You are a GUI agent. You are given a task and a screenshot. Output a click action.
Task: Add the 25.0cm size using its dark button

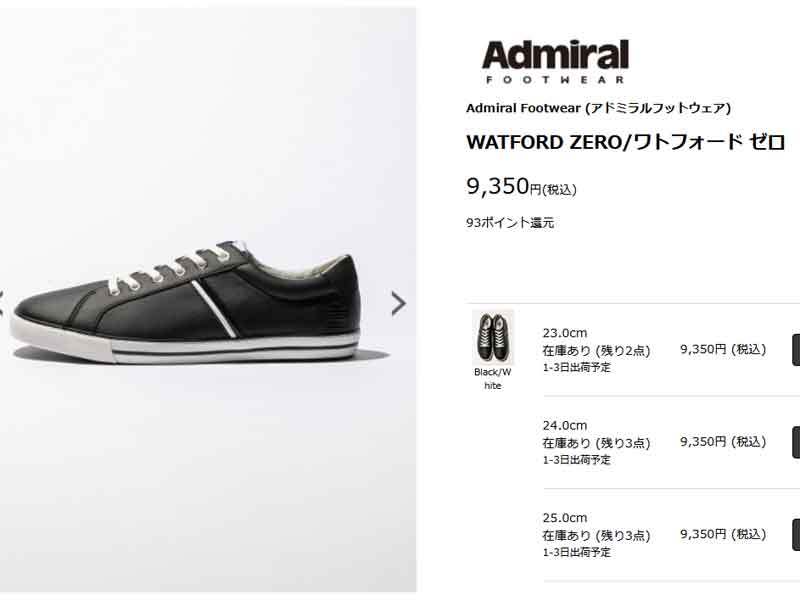pos(796,535)
